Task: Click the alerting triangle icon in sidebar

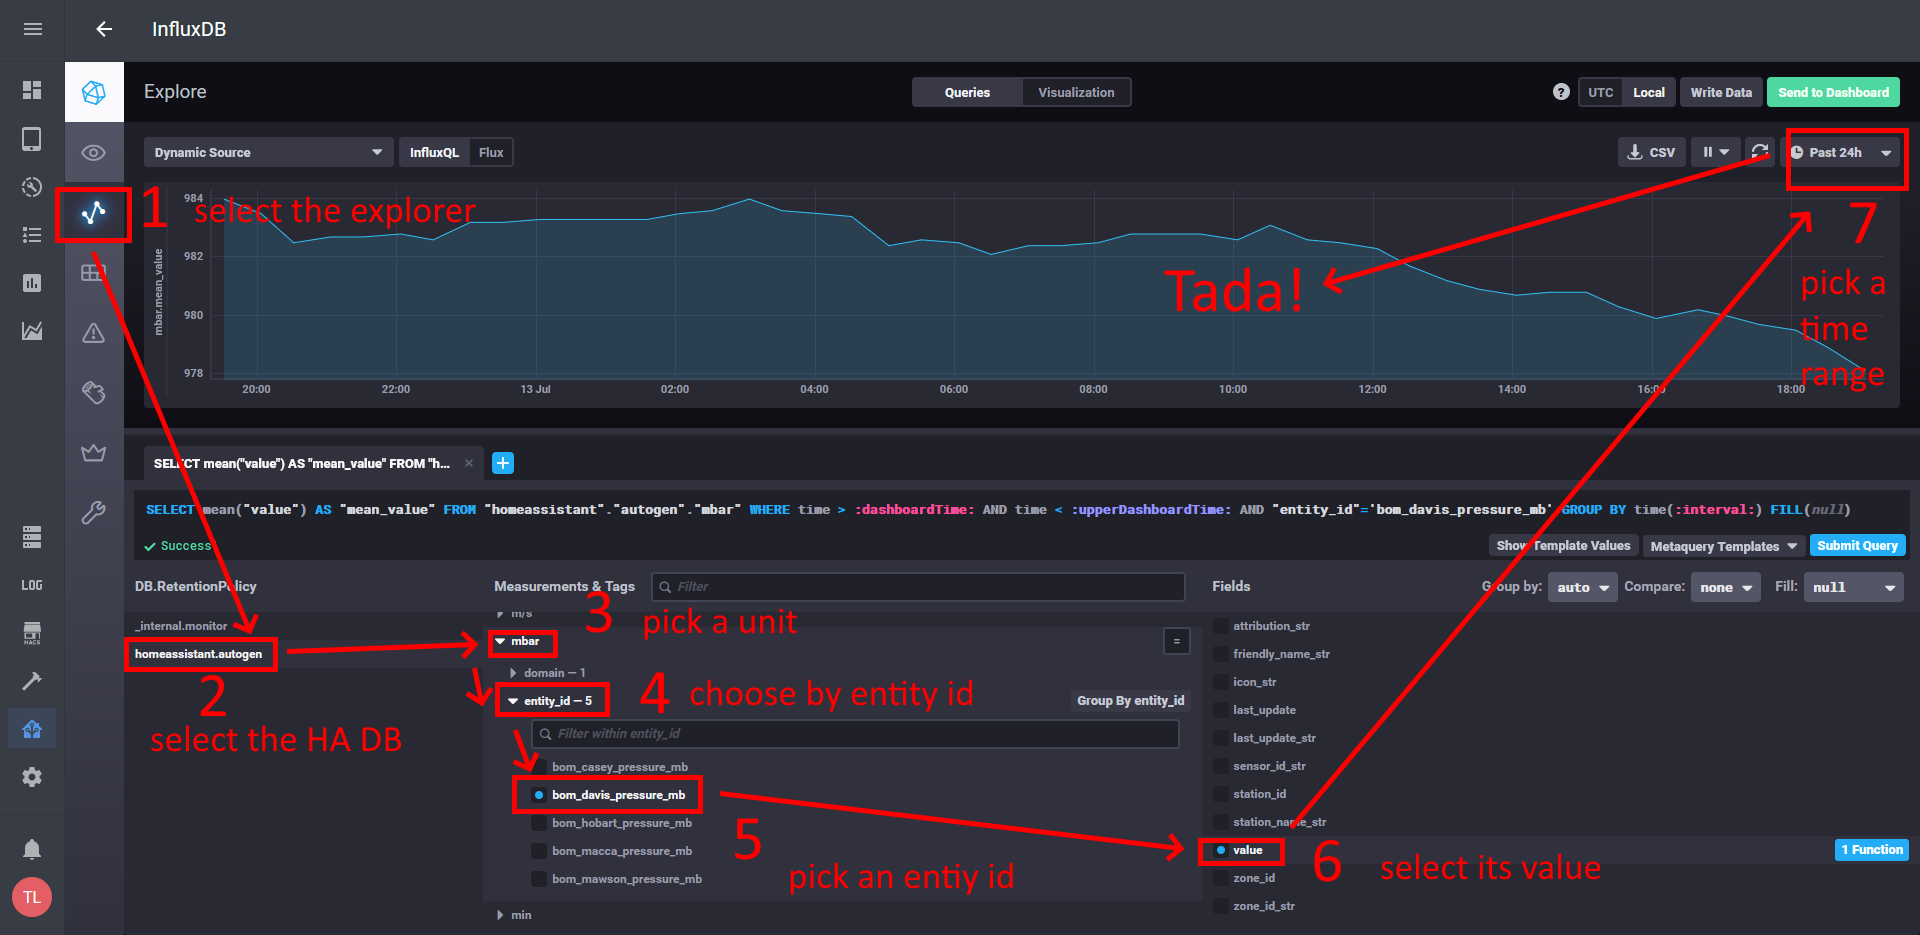Action: [x=94, y=333]
